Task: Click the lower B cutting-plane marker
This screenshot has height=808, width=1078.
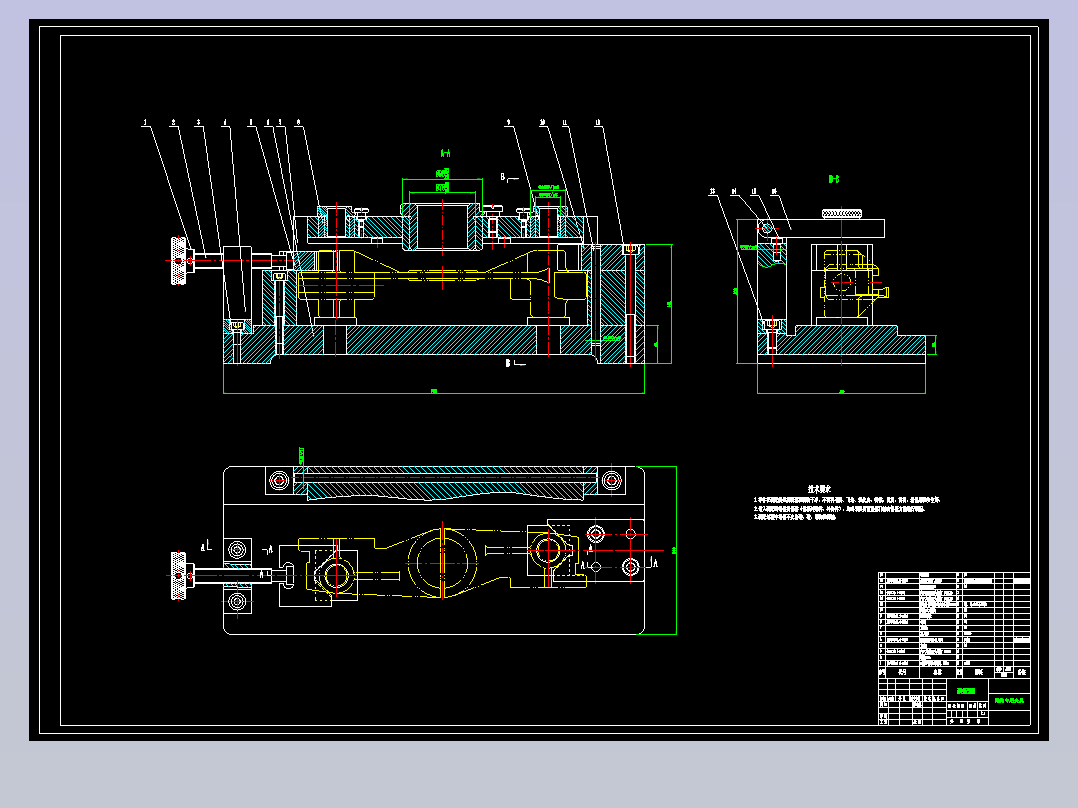Action: point(516,362)
